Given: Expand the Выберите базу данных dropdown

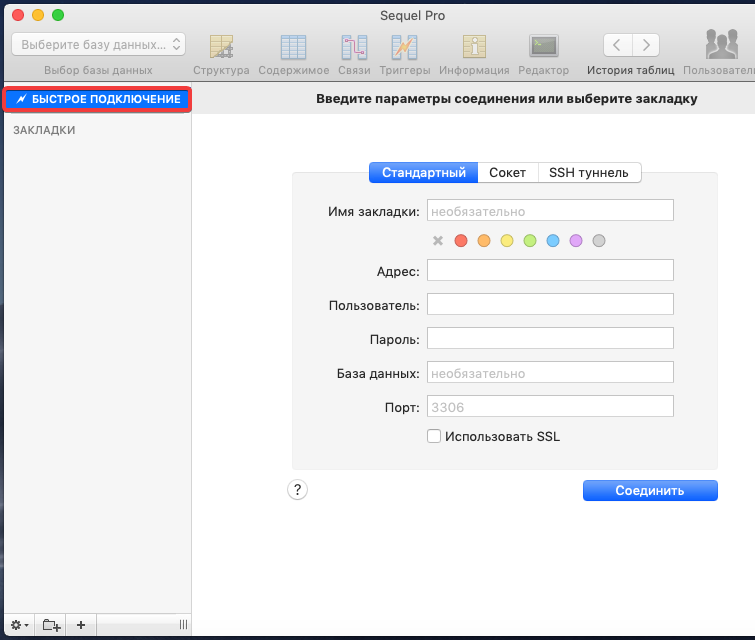Looking at the screenshot, I should [98, 44].
